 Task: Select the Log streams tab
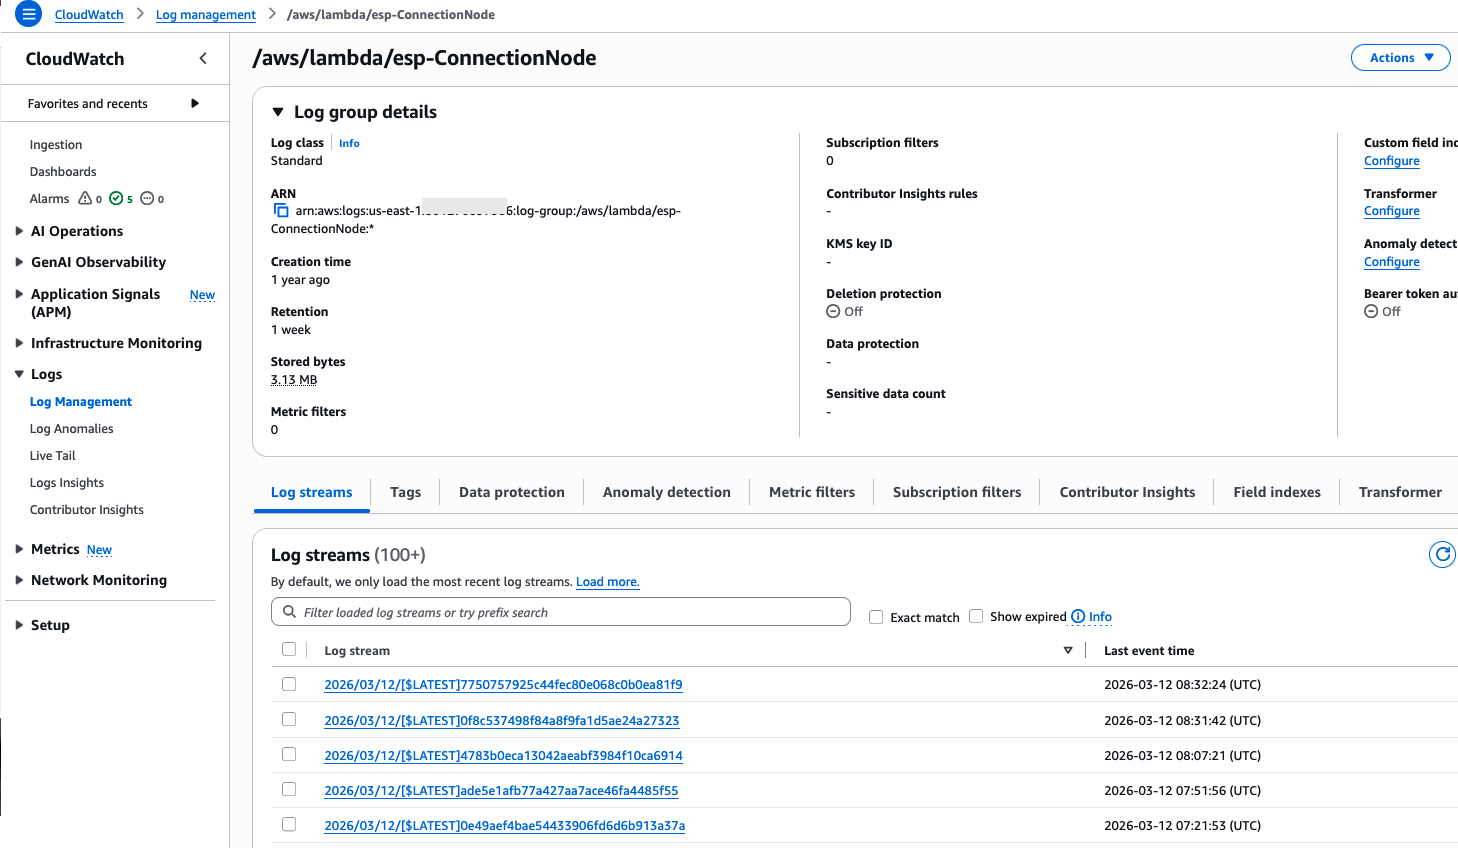pyautogui.click(x=312, y=492)
